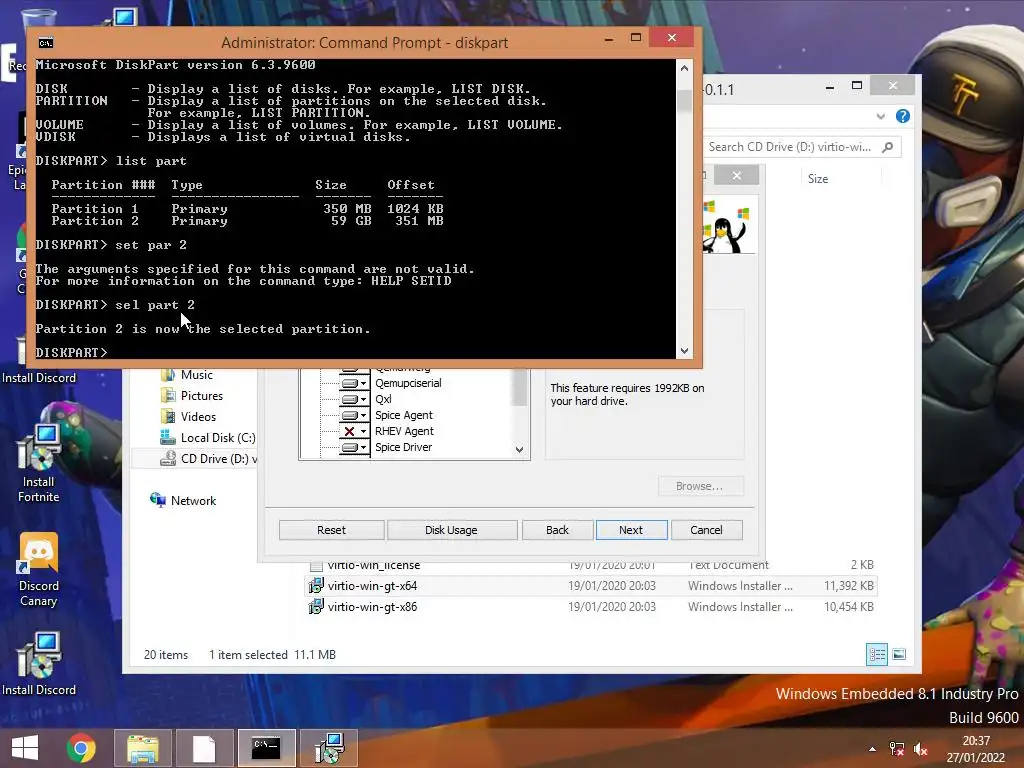This screenshot has height=768, width=1024.
Task: Open the Help icon in Explorer
Action: tap(903, 116)
